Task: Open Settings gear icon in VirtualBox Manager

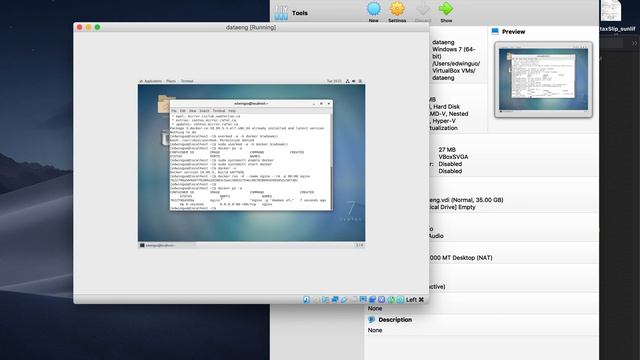Action: [397, 9]
